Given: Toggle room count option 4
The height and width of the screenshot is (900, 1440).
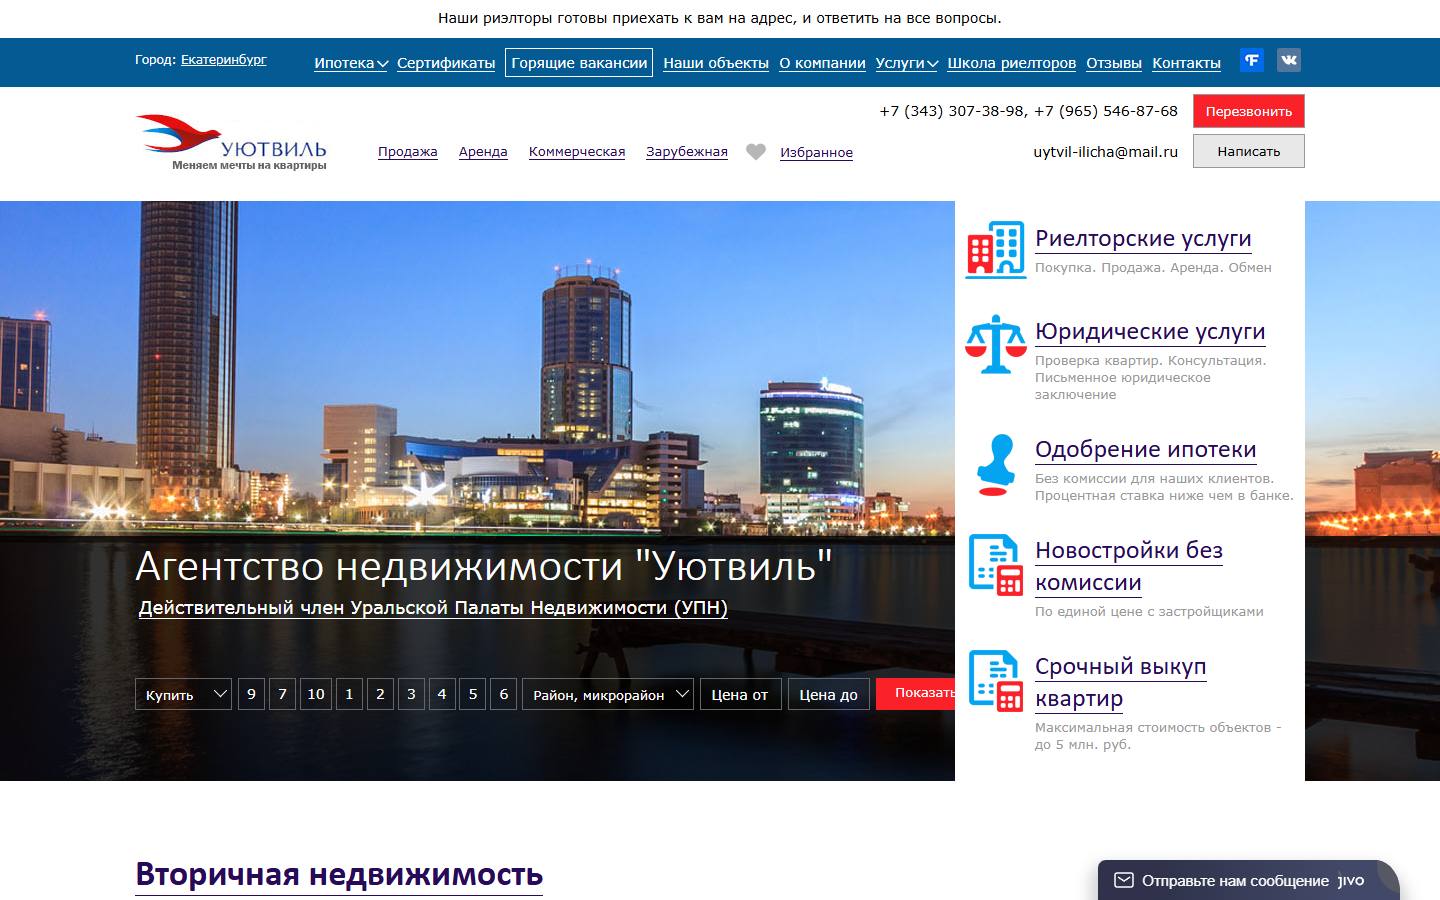Looking at the screenshot, I should [442, 694].
